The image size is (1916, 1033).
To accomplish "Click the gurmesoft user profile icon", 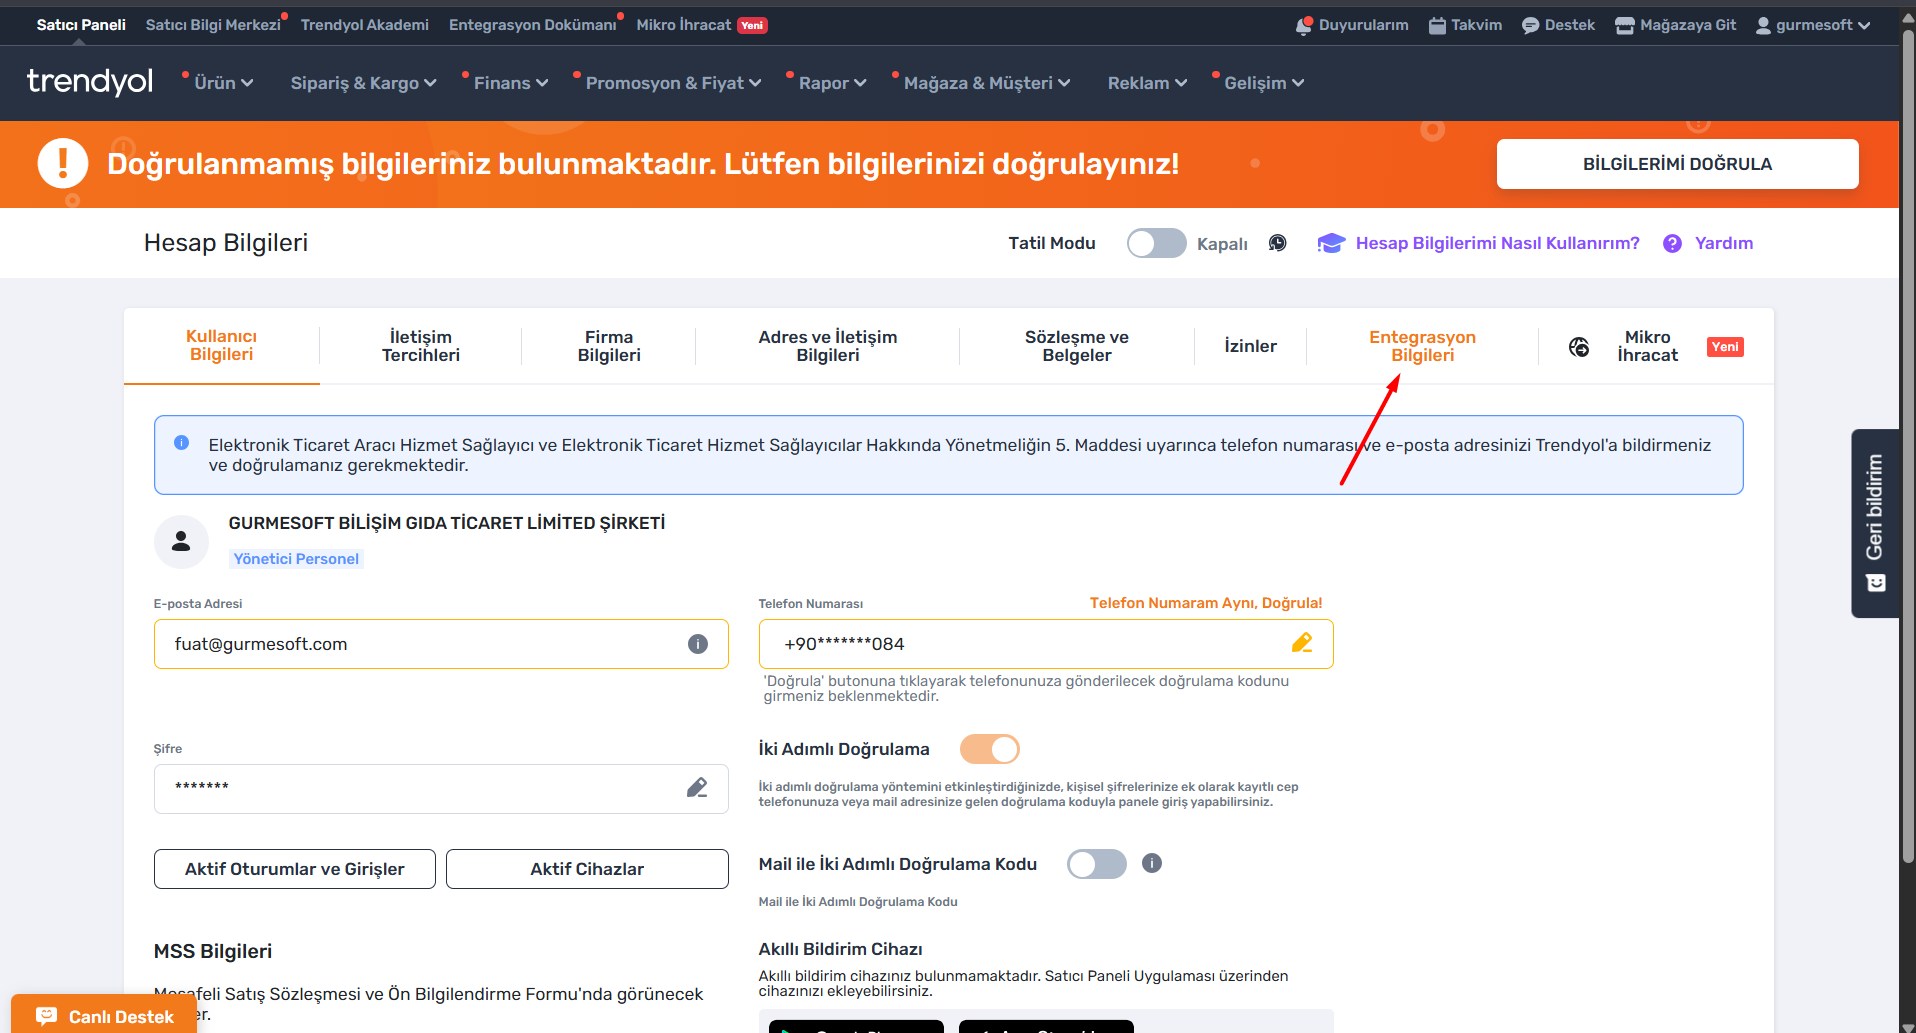I will click(1763, 26).
